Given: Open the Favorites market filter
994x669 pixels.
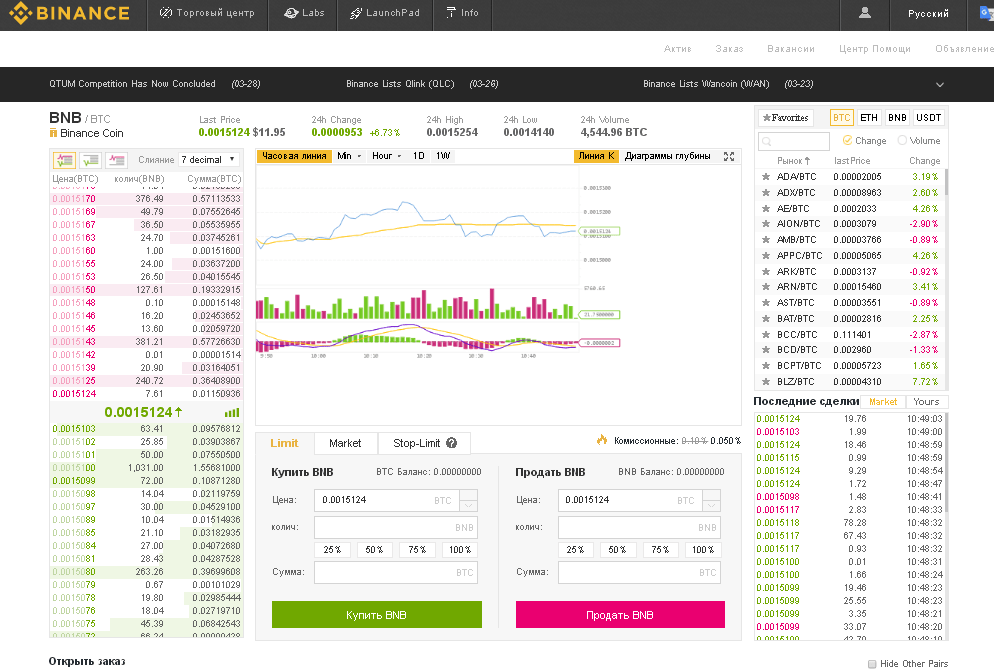Looking at the screenshot, I should (x=785, y=118).
